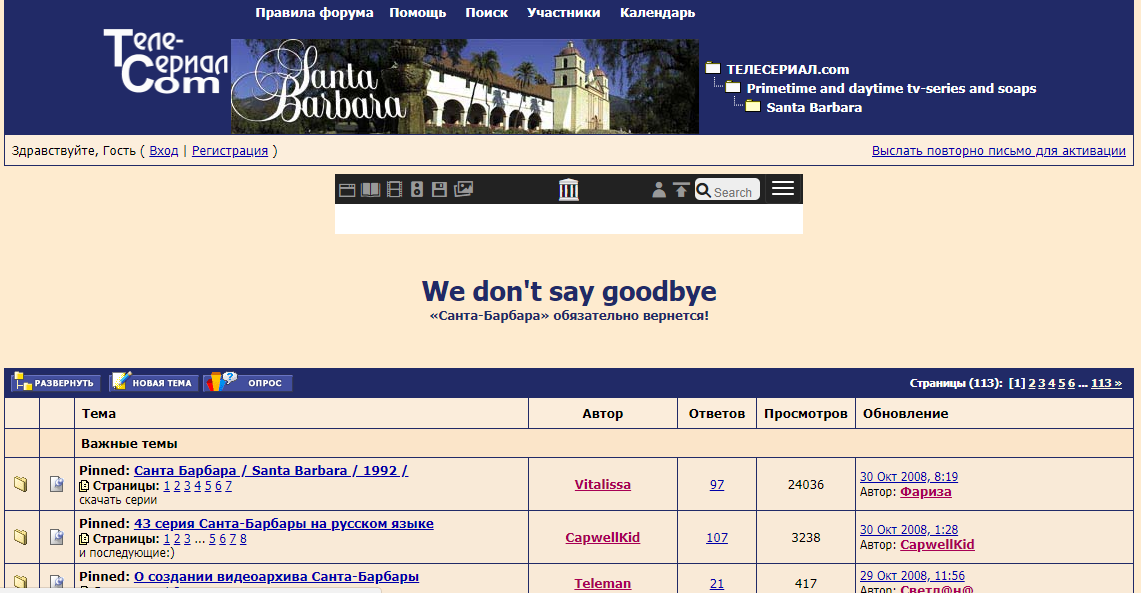The height and width of the screenshot is (593, 1141).
Task: Click the Santa Barbara banner image
Action: point(465,87)
